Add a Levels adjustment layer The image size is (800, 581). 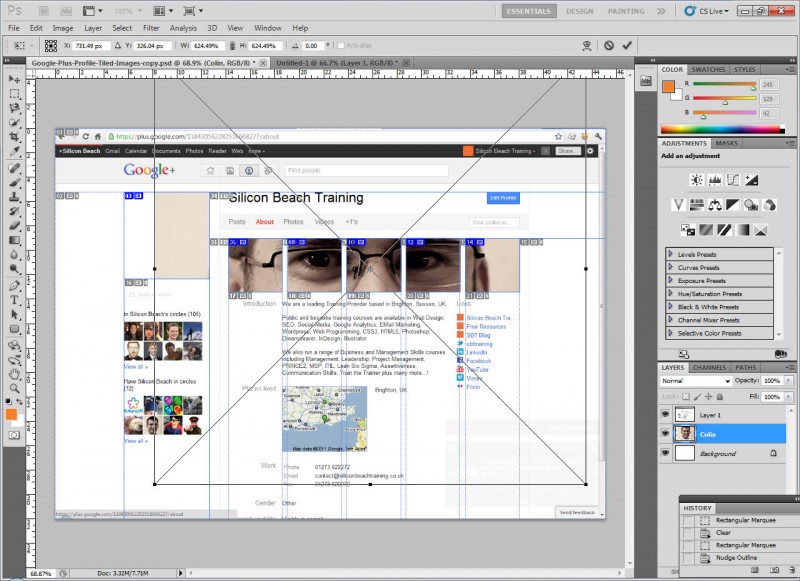pyautogui.click(x=715, y=180)
